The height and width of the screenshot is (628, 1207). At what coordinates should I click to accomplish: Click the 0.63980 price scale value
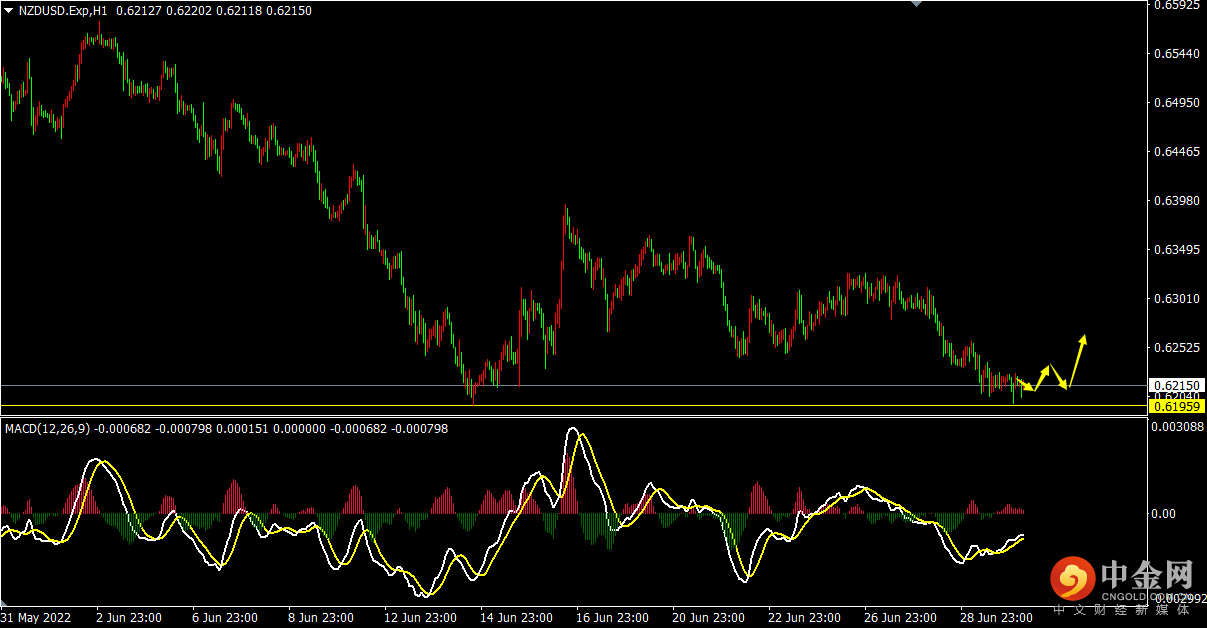(x=1176, y=201)
